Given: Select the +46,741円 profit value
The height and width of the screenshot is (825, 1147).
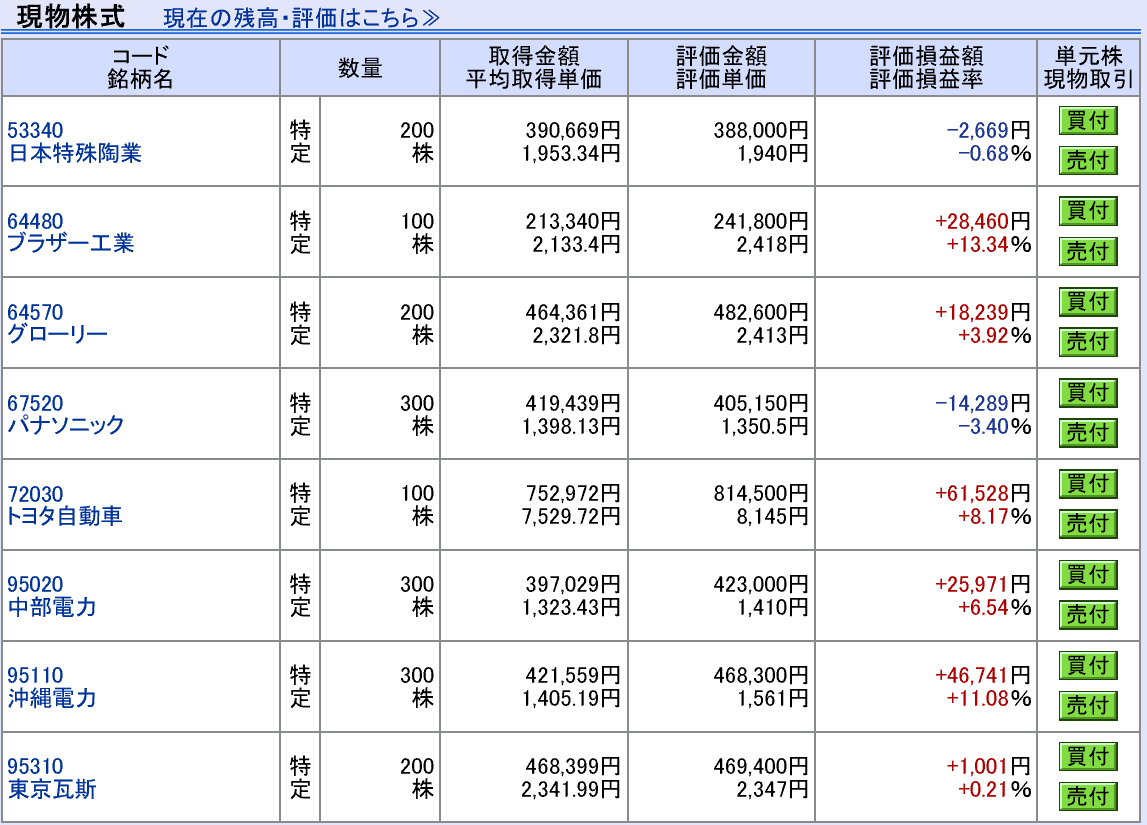Looking at the screenshot, I should 982,675.
